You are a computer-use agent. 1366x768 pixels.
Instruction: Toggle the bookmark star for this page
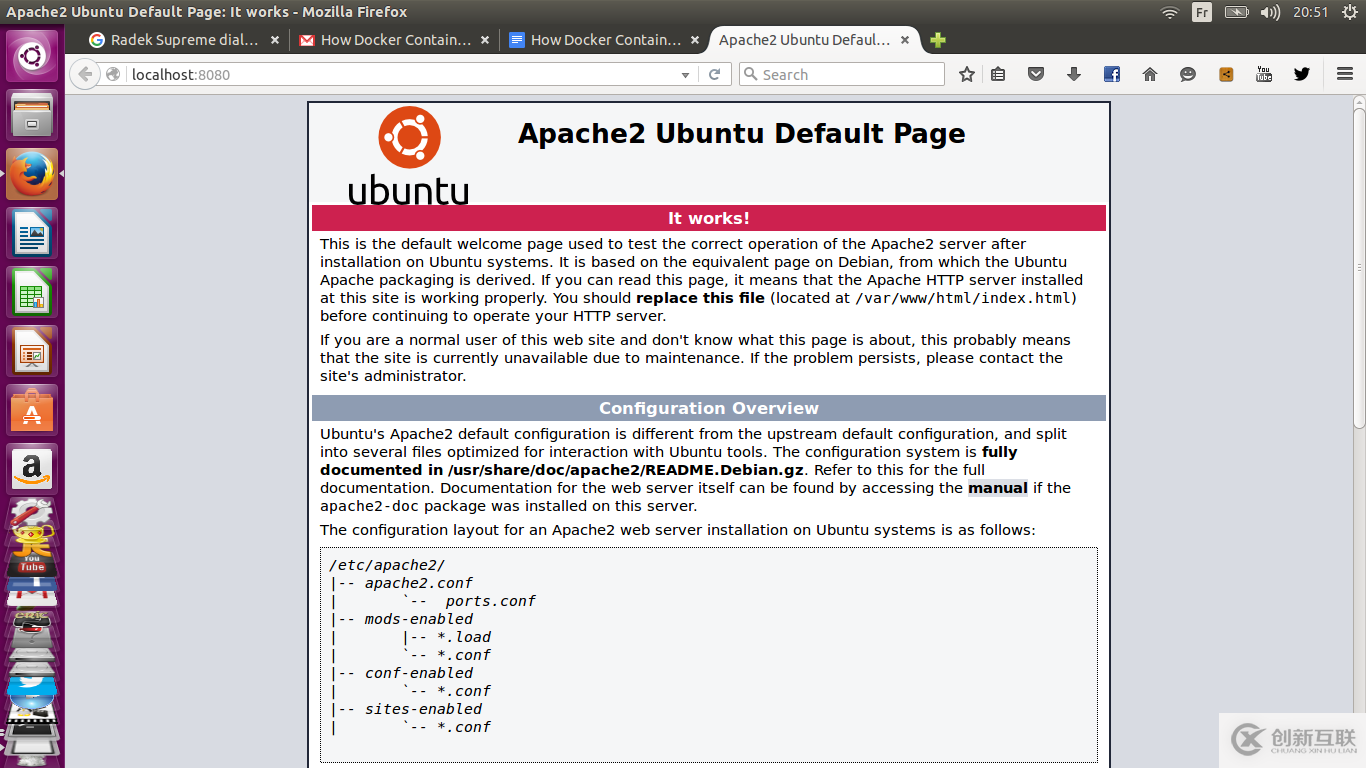pos(966,74)
